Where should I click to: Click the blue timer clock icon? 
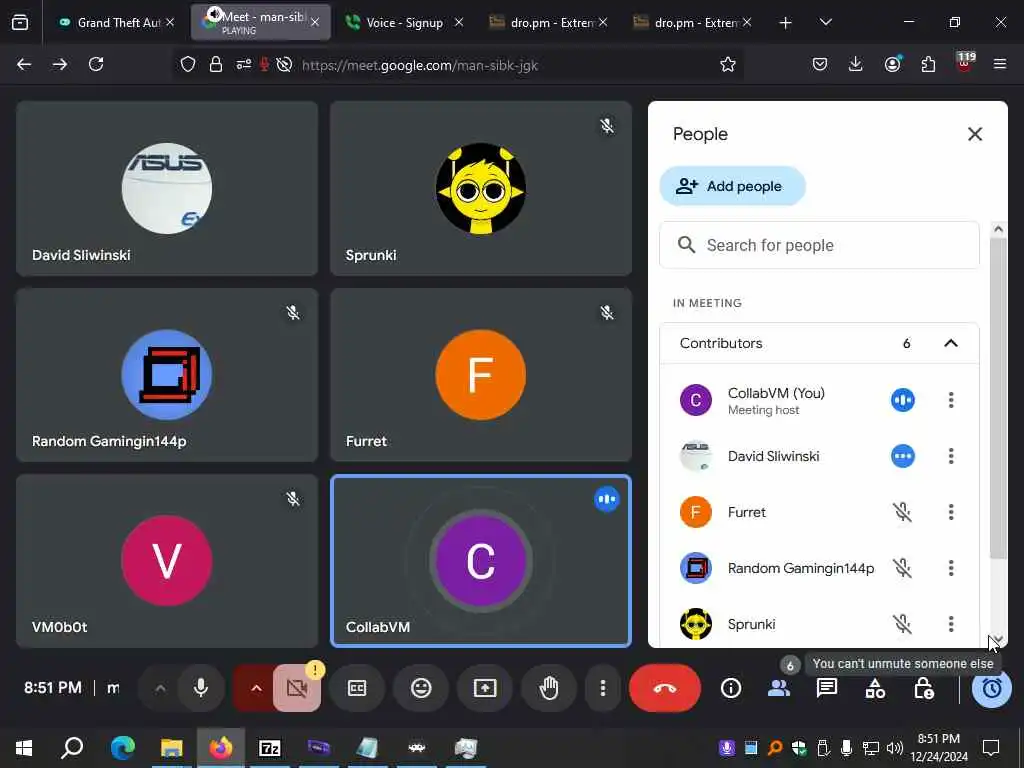991,688
